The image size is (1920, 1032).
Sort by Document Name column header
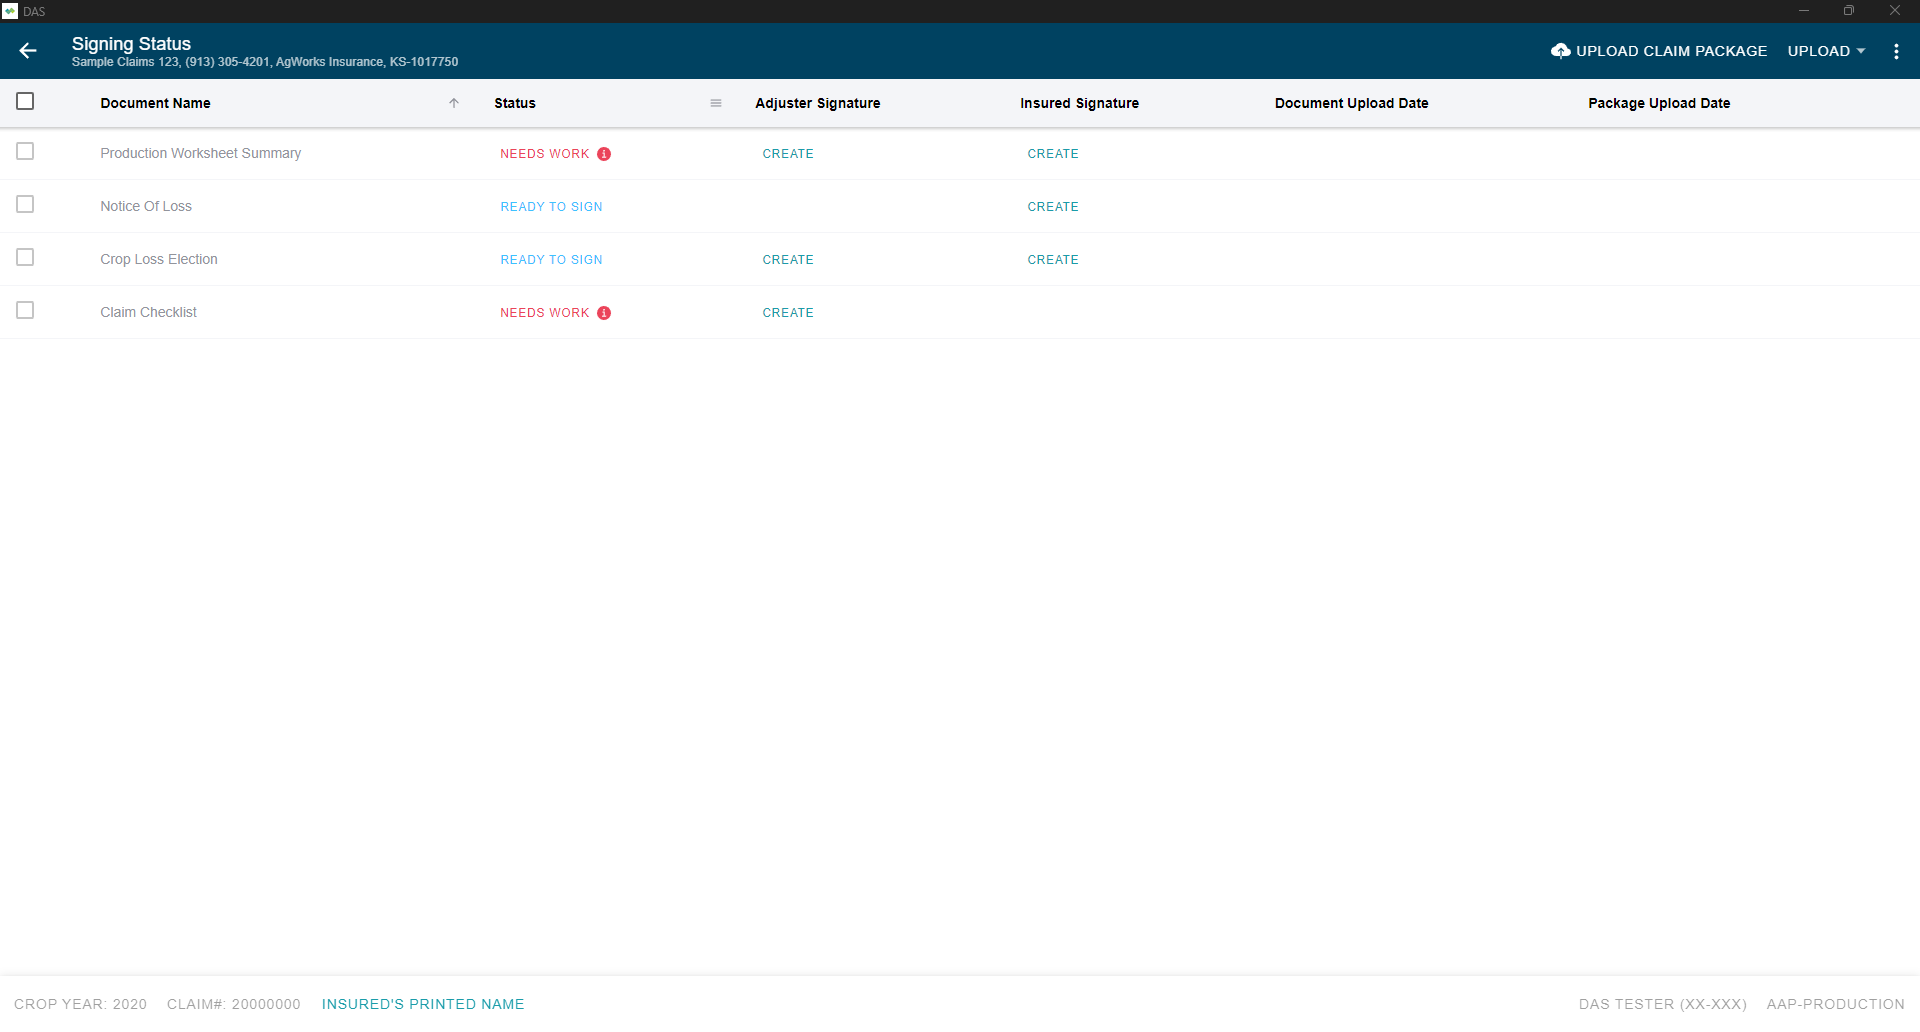(x=155, y=103)
